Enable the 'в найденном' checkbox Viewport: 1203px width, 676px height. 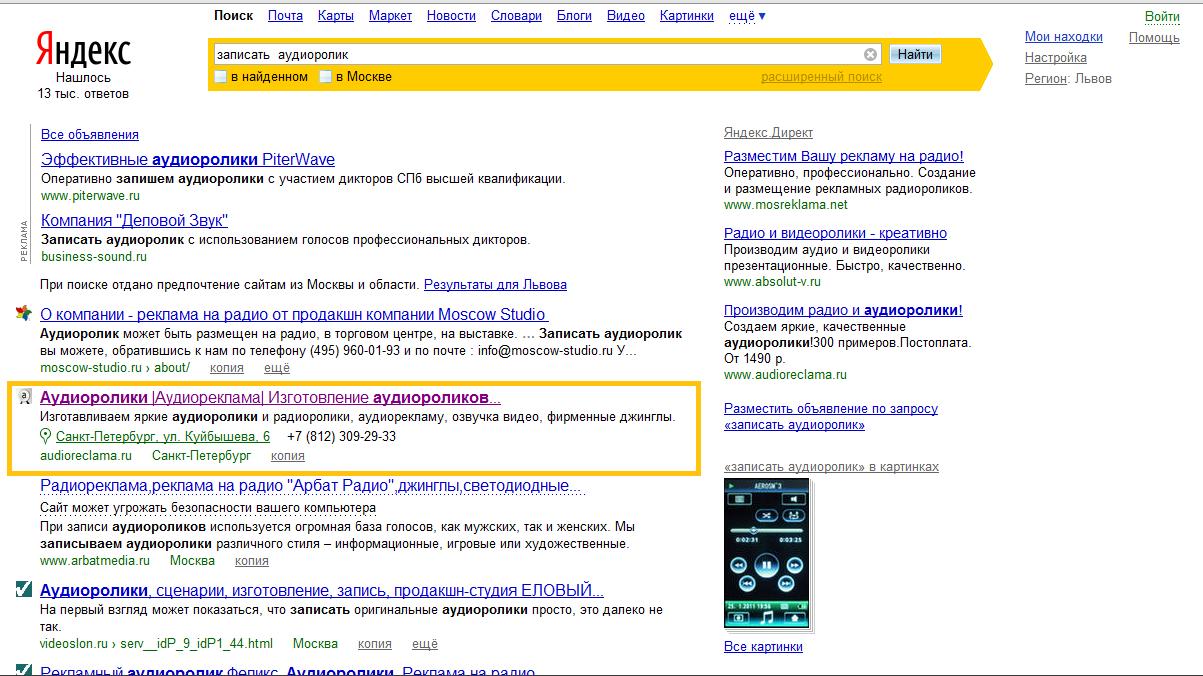click(x=222, y=77)
